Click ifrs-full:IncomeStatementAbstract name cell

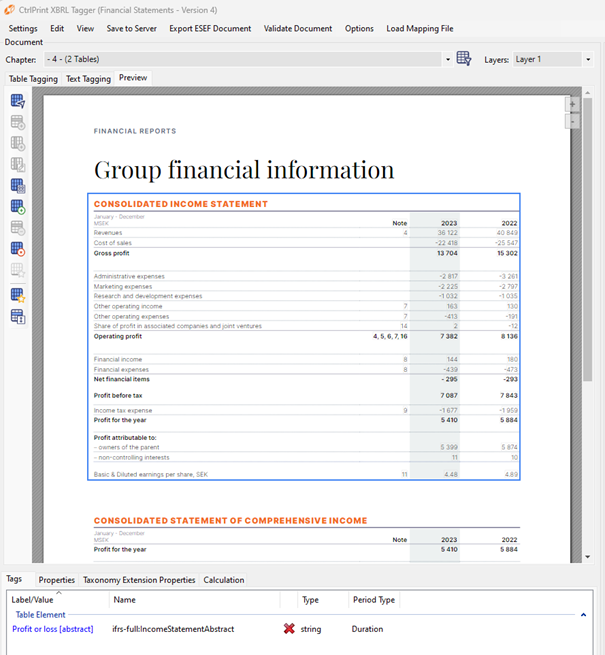tap(173, 629)
